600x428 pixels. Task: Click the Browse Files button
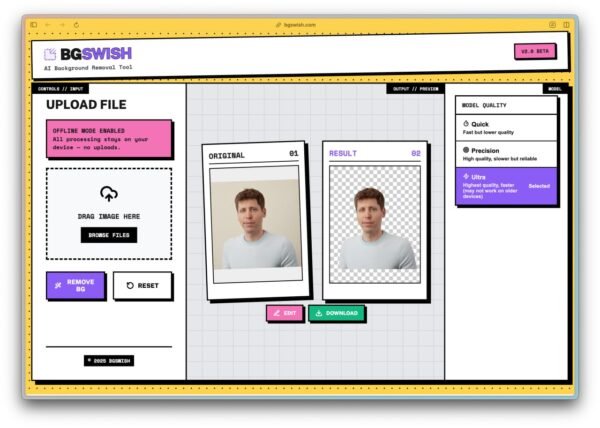109,235
